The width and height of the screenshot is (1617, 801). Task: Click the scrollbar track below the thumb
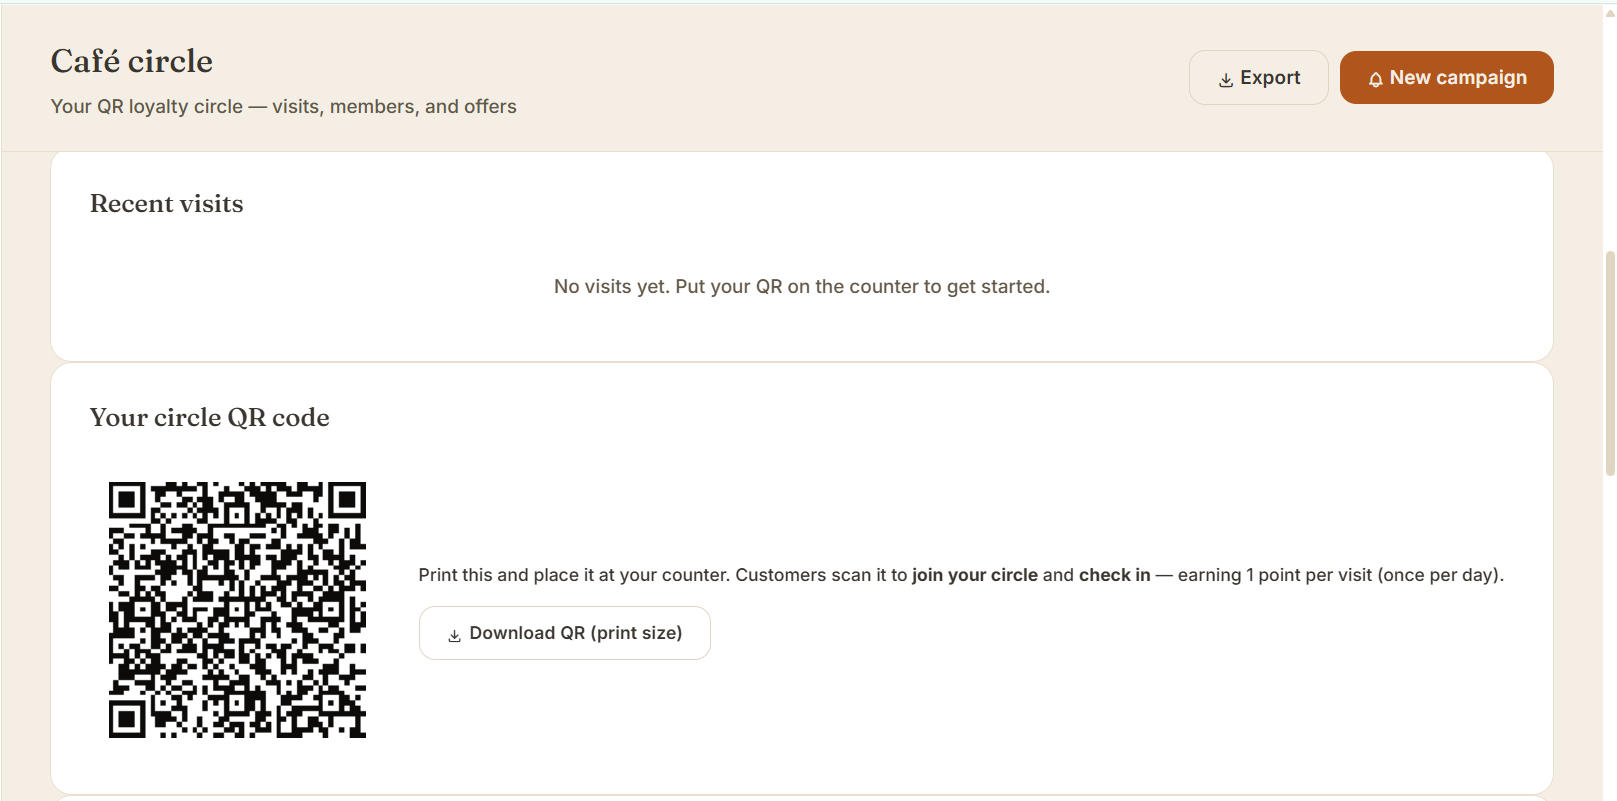click(x=1609, y=640)
